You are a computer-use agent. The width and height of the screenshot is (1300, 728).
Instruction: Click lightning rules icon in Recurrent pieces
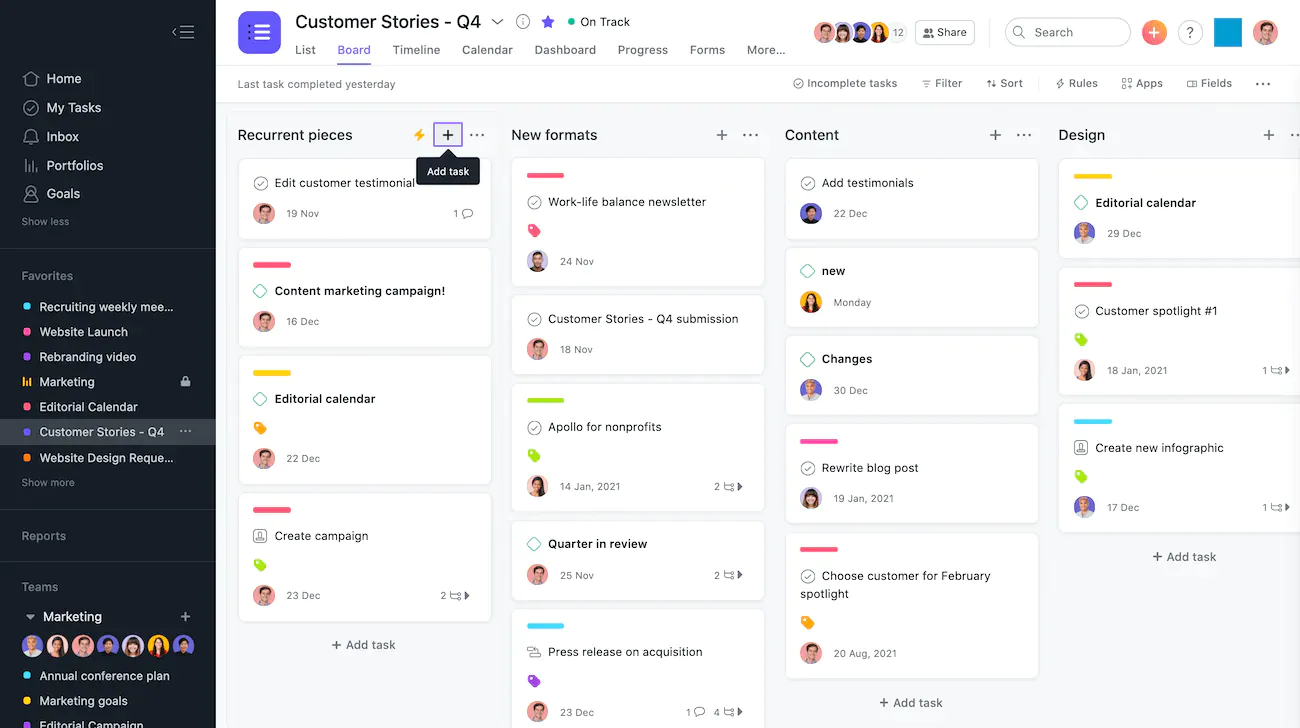point(419,135)
